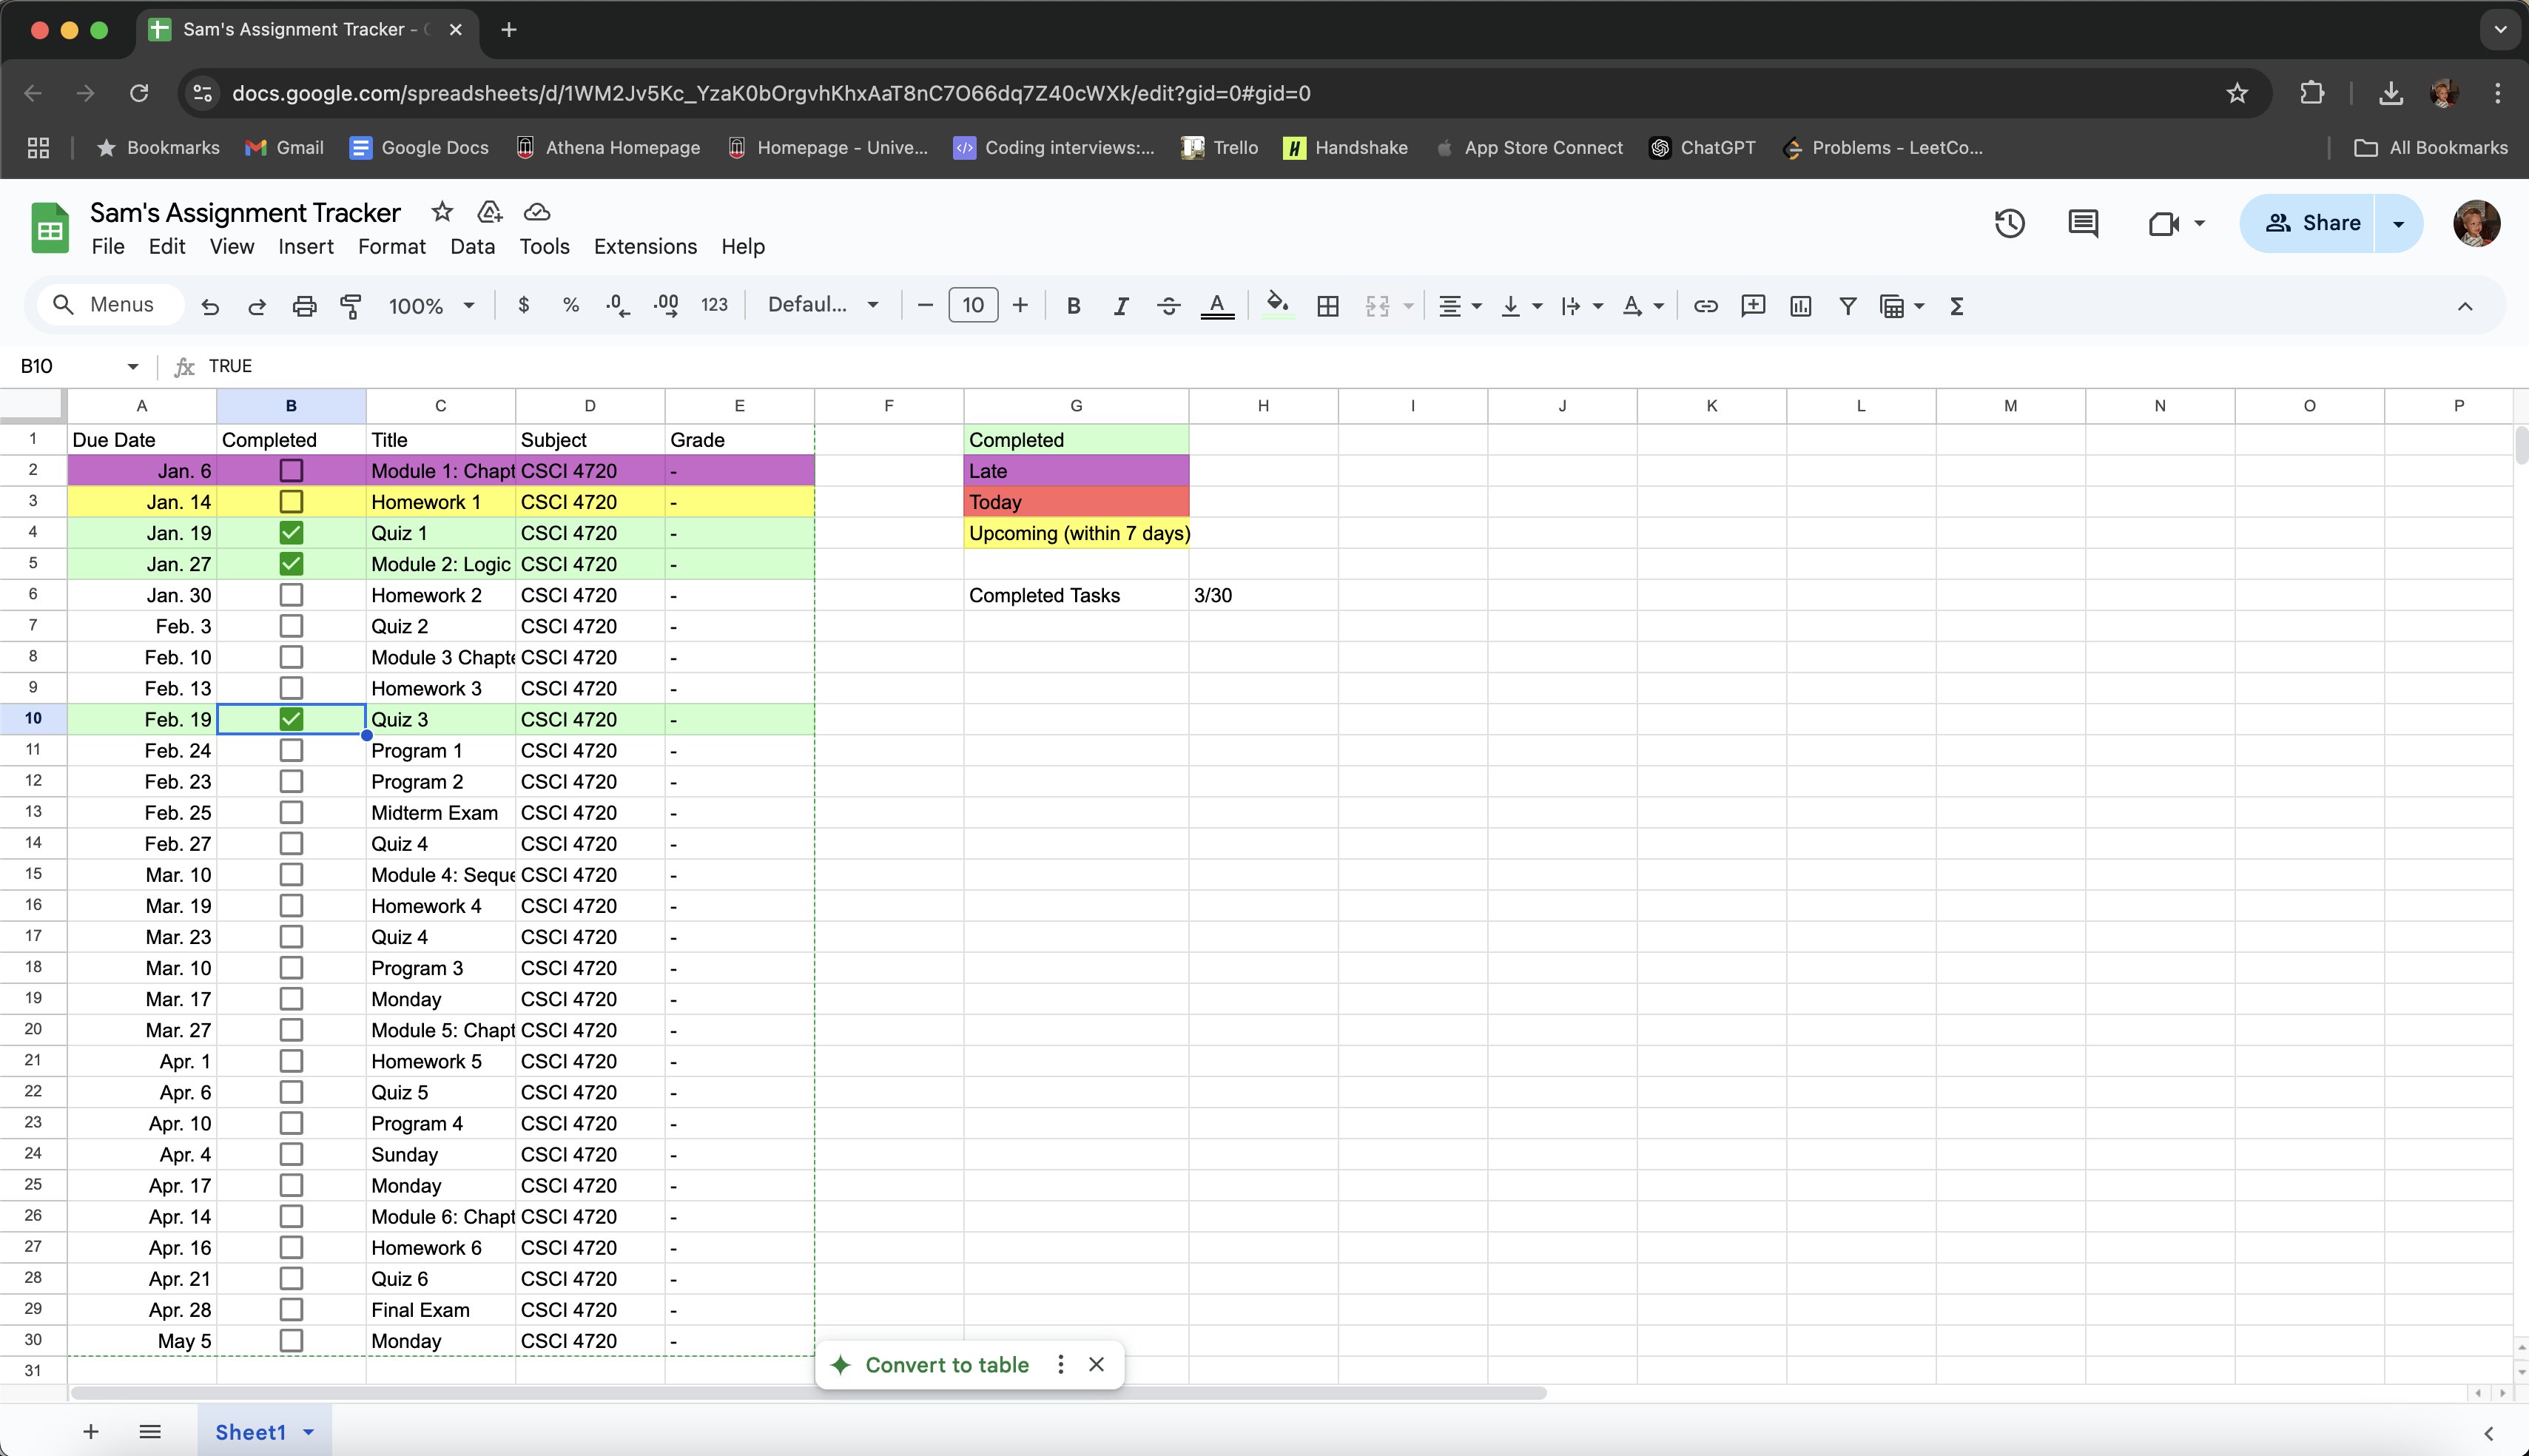Image resolution: width=2529 pixels, height=1456 pixels.
Task: Check the Midterm Exam completed checkbox
Action: tap(291, 812)
